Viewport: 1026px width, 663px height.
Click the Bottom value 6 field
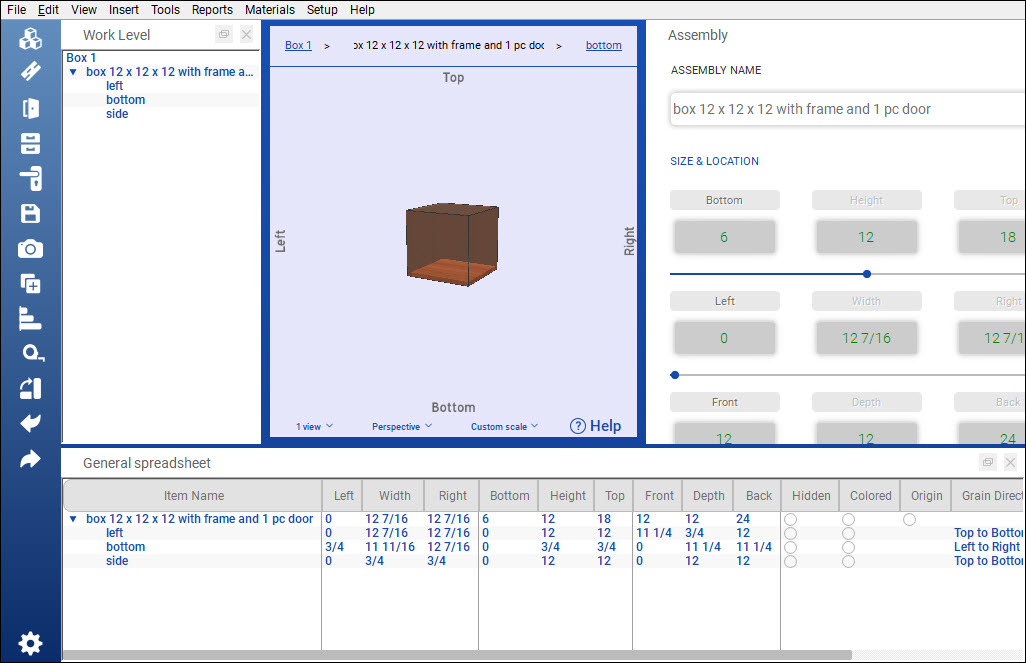tap(724, 237)
